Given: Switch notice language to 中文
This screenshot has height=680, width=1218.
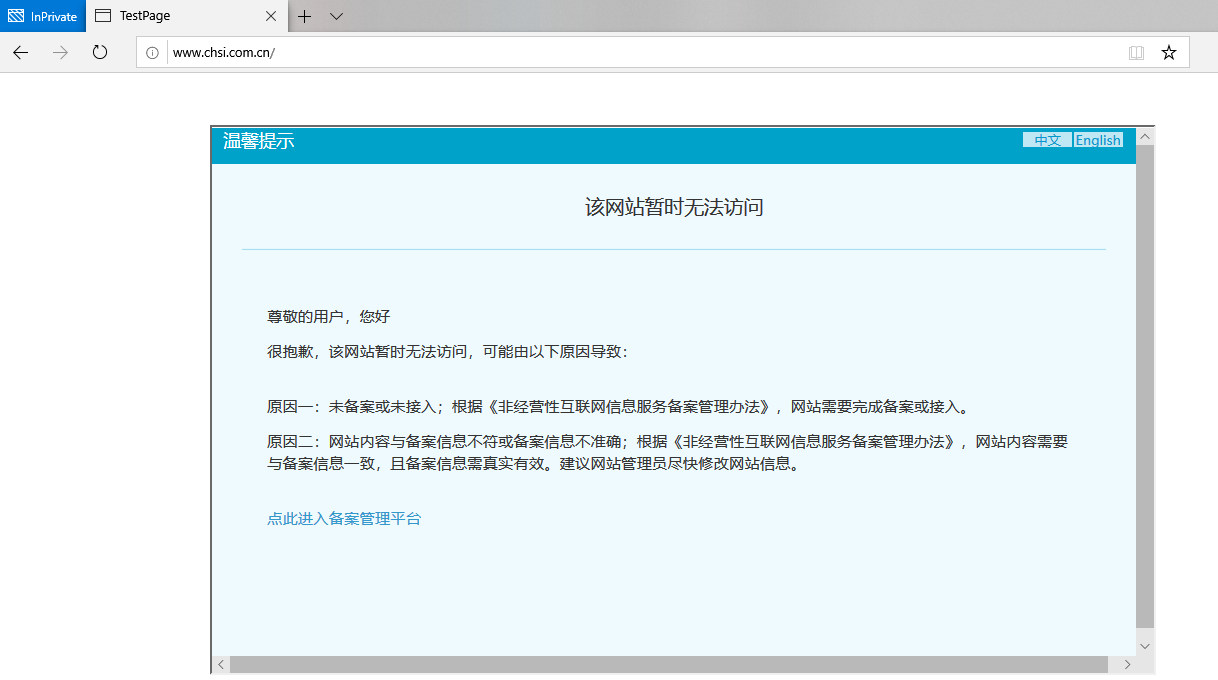Looking at the screenshot, I should pyautogui.click(x=1047, y=140).
